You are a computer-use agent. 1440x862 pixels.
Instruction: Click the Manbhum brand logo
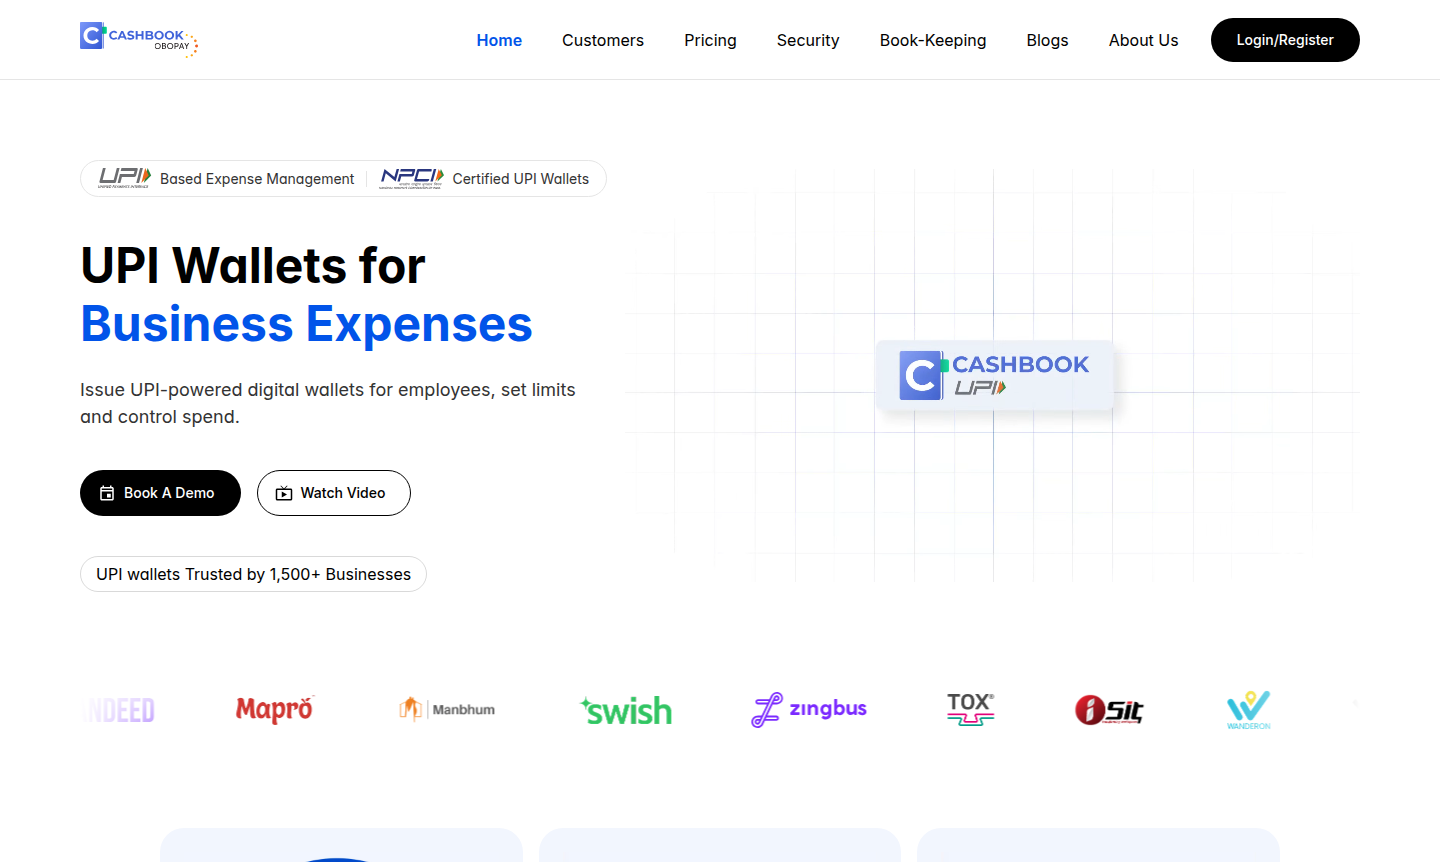(x=447, y=709)
